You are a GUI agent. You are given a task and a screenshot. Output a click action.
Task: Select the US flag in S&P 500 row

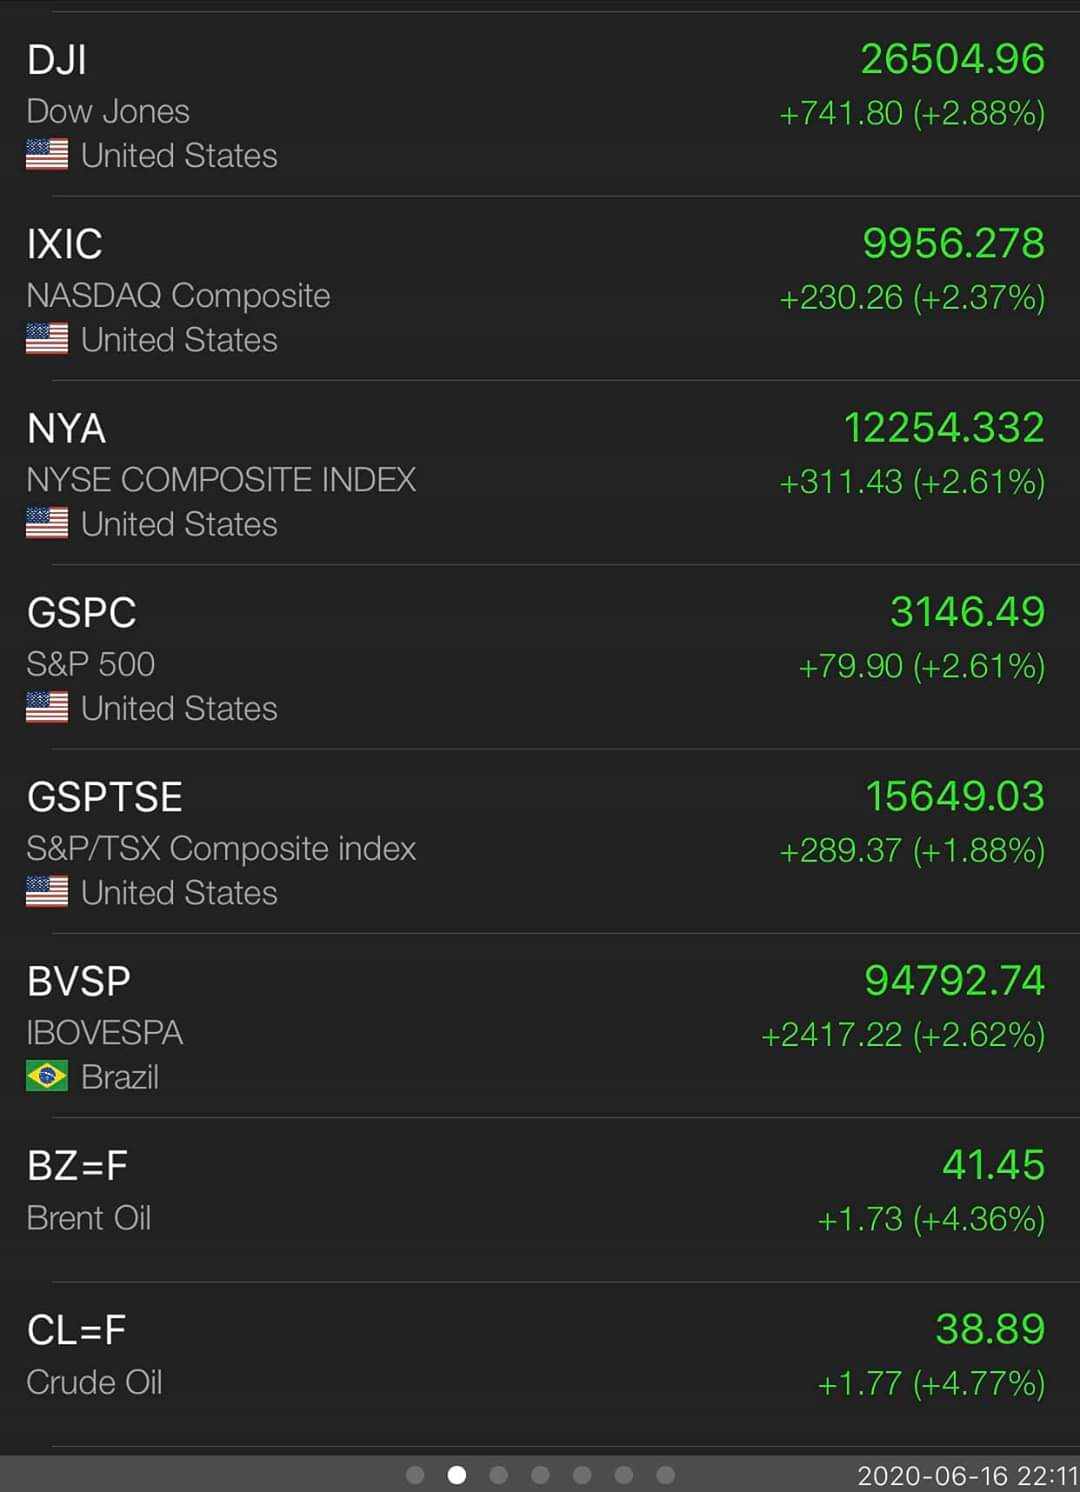click(47, 707)
